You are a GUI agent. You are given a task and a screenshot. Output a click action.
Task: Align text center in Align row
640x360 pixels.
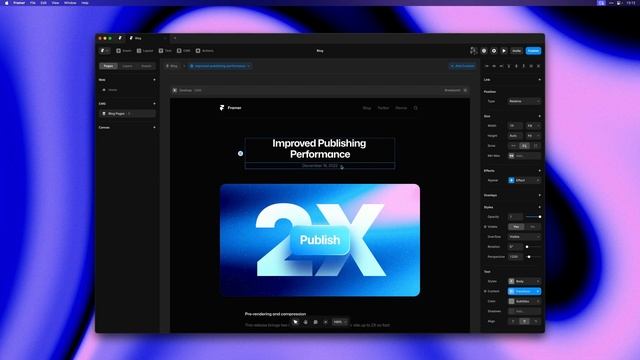click(524, 321)
